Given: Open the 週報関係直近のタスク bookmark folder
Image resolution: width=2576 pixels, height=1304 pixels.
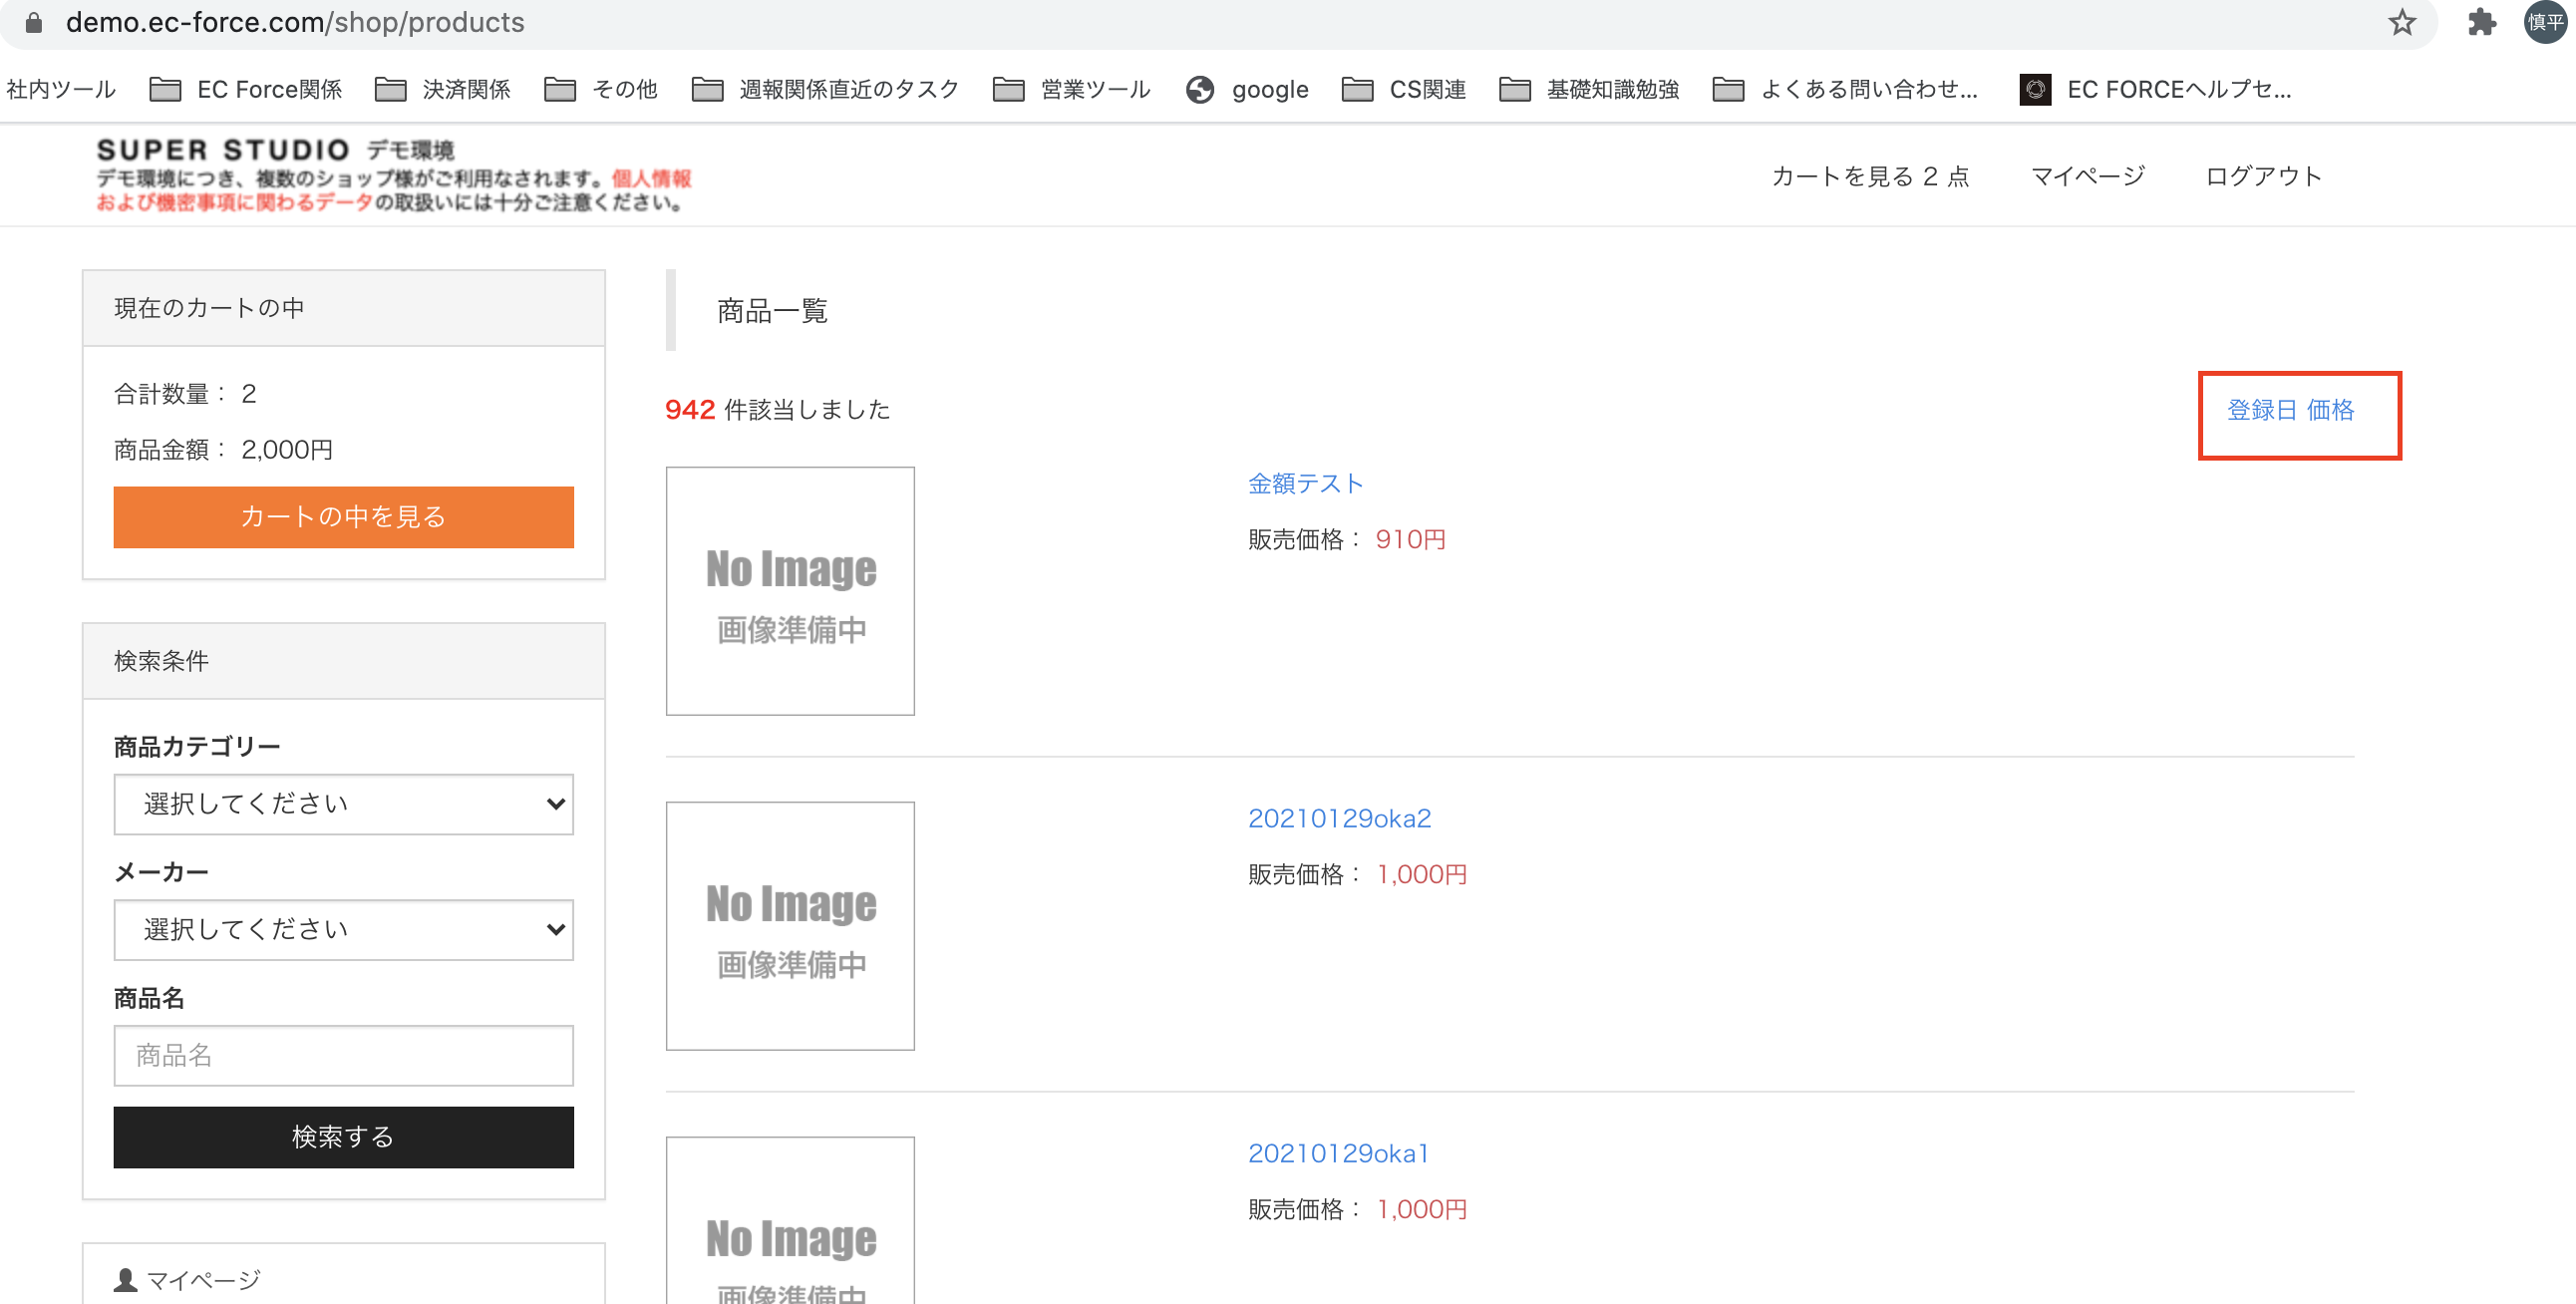Looking at the screenshot, I should tap(826, 90).
